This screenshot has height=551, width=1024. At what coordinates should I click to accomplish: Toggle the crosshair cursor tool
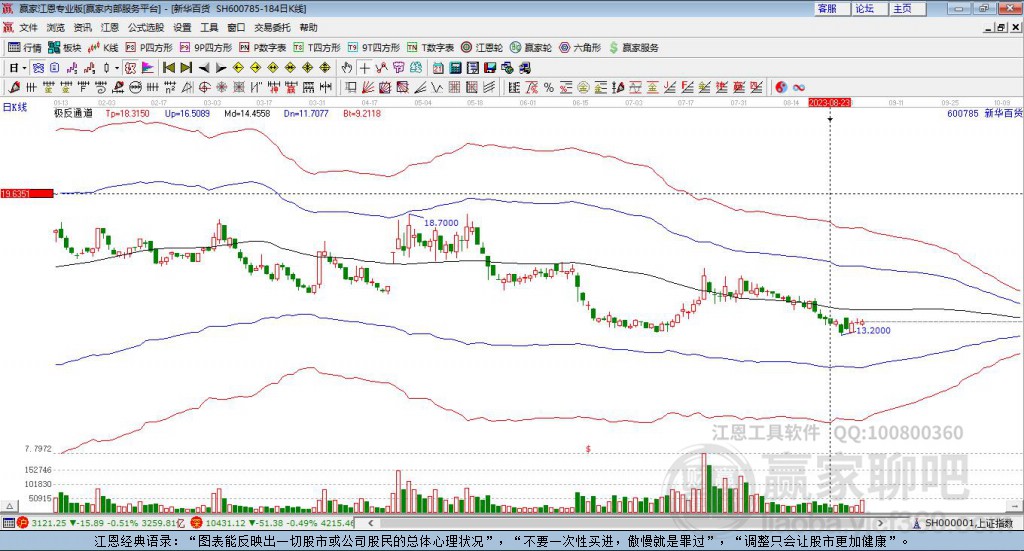coord(365,68)
